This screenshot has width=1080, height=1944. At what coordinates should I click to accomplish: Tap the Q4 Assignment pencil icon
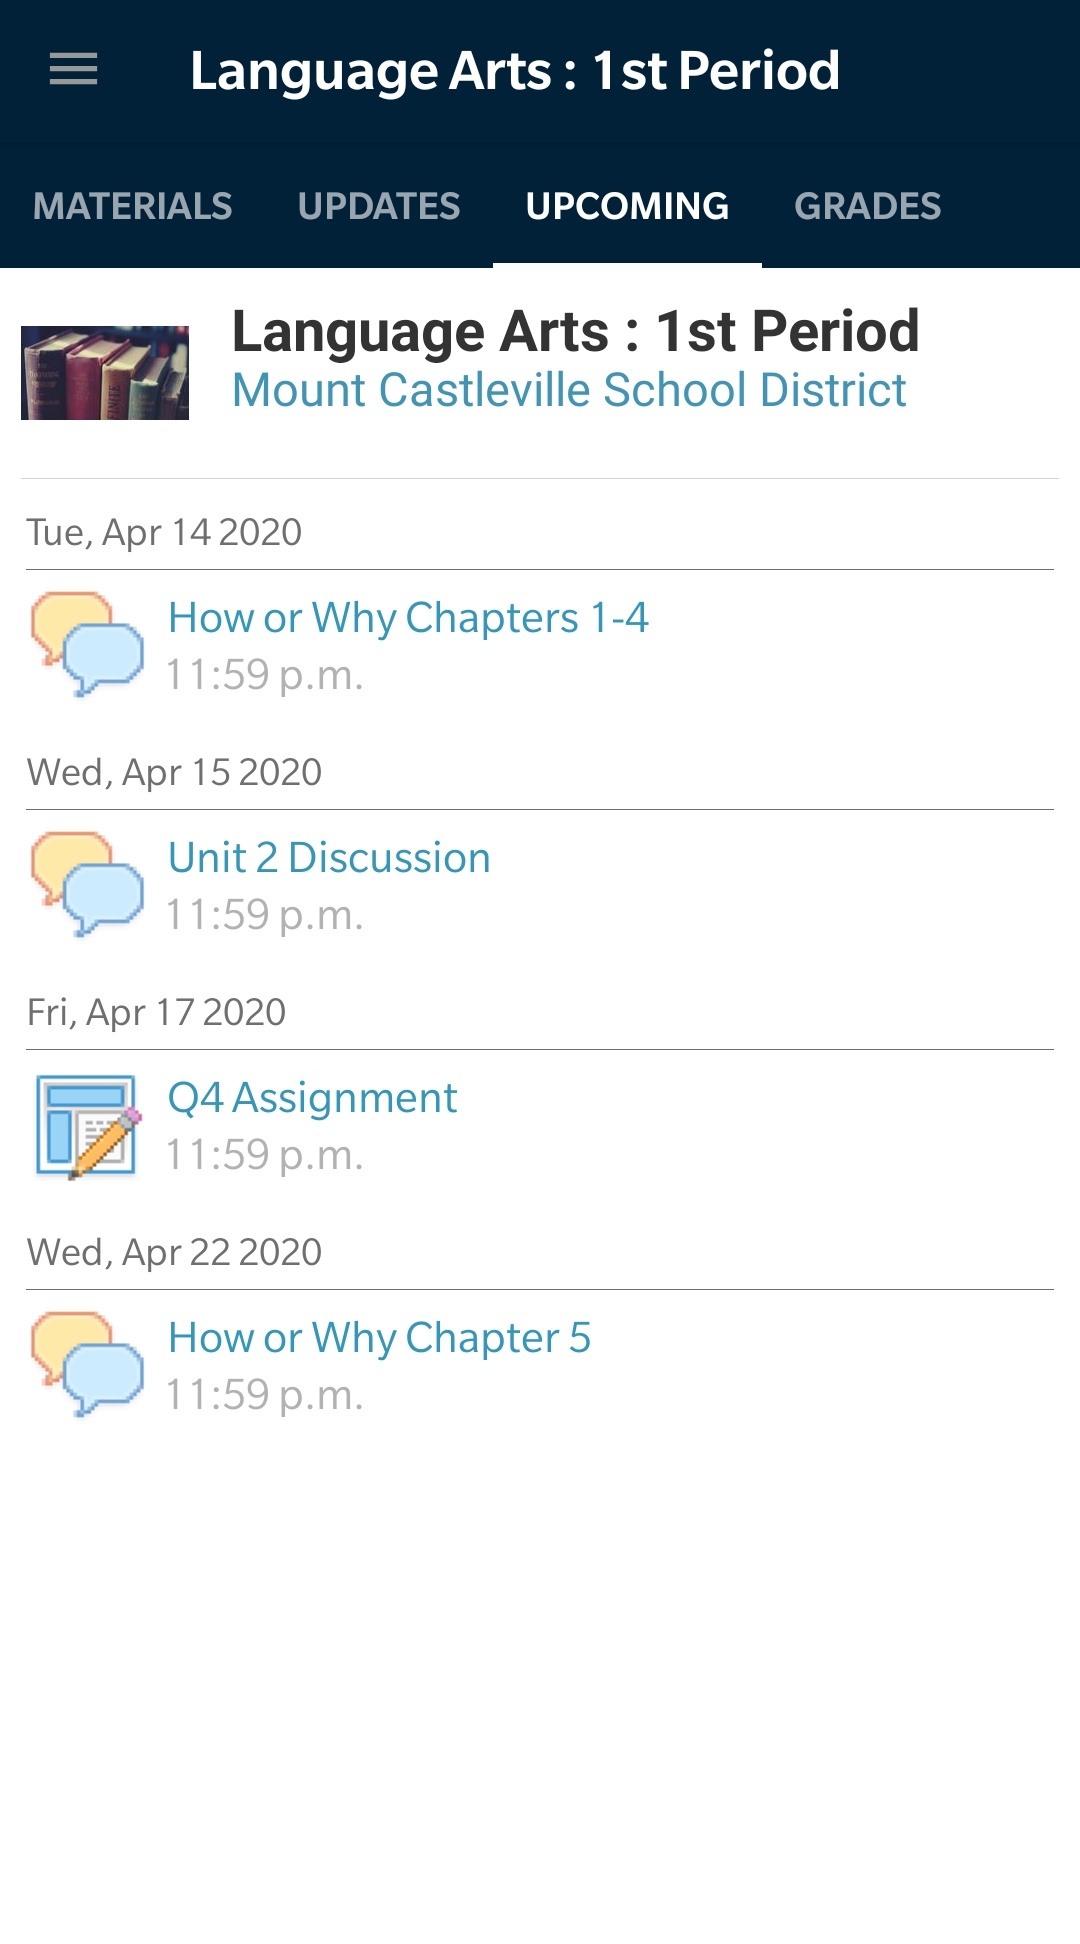coord(87,1126)
